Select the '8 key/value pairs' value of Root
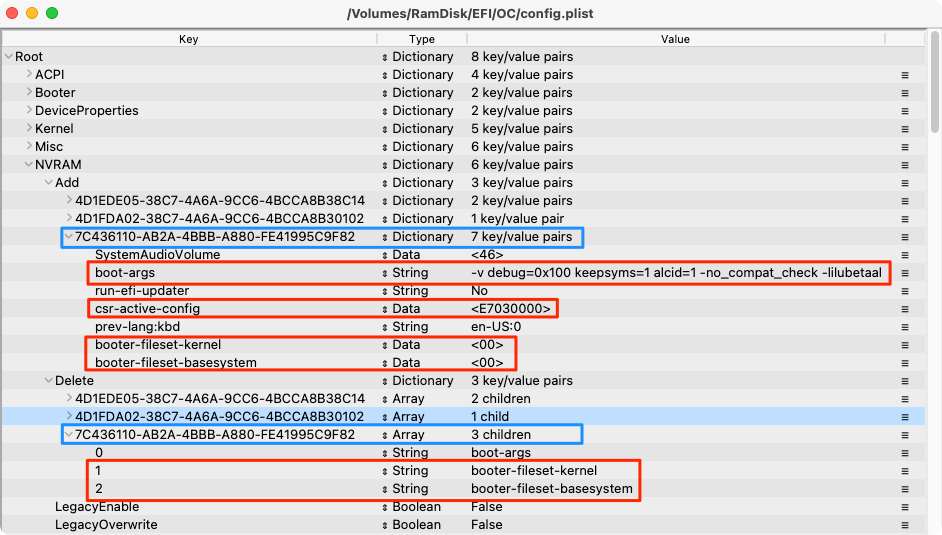The width and height of the screenshot is (942, 535). [522, 56]
